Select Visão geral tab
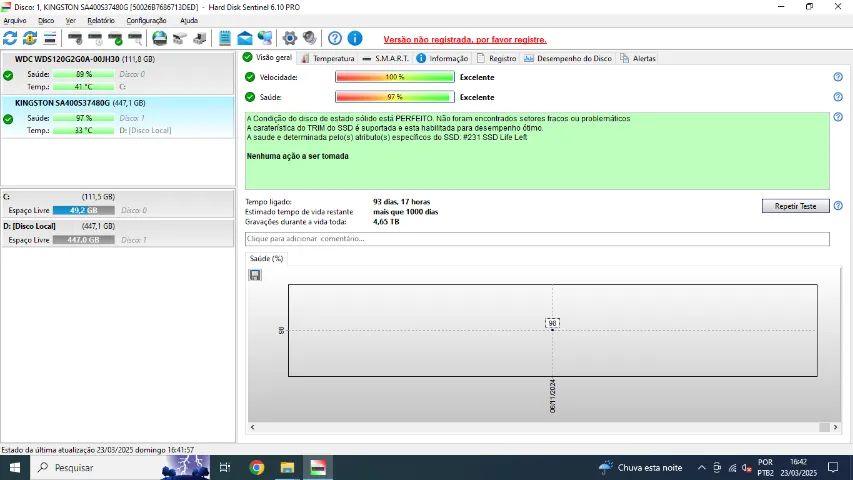 coord(268,57)
